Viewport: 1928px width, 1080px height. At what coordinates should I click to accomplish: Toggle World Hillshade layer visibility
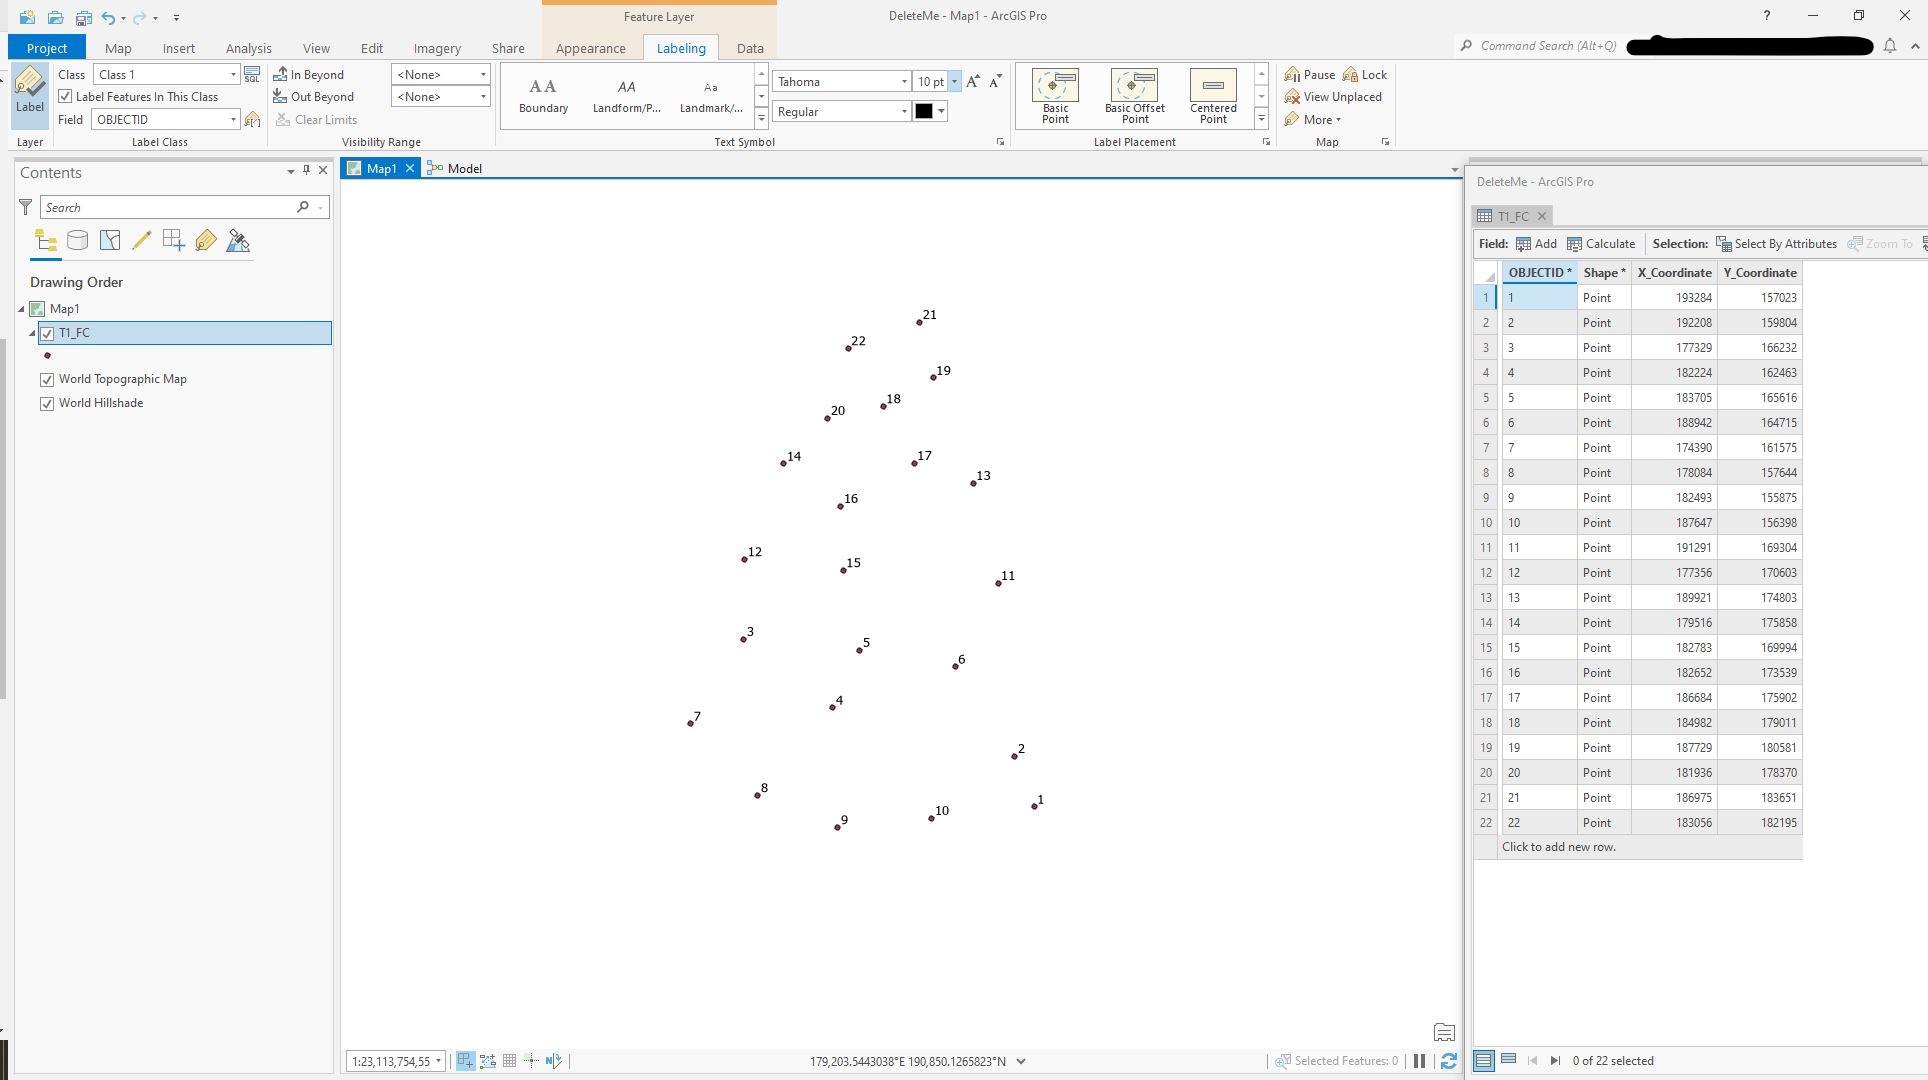click(x=47, y=403)
